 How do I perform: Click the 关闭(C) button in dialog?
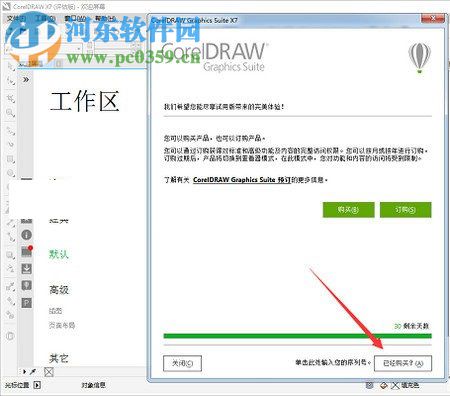182,363
